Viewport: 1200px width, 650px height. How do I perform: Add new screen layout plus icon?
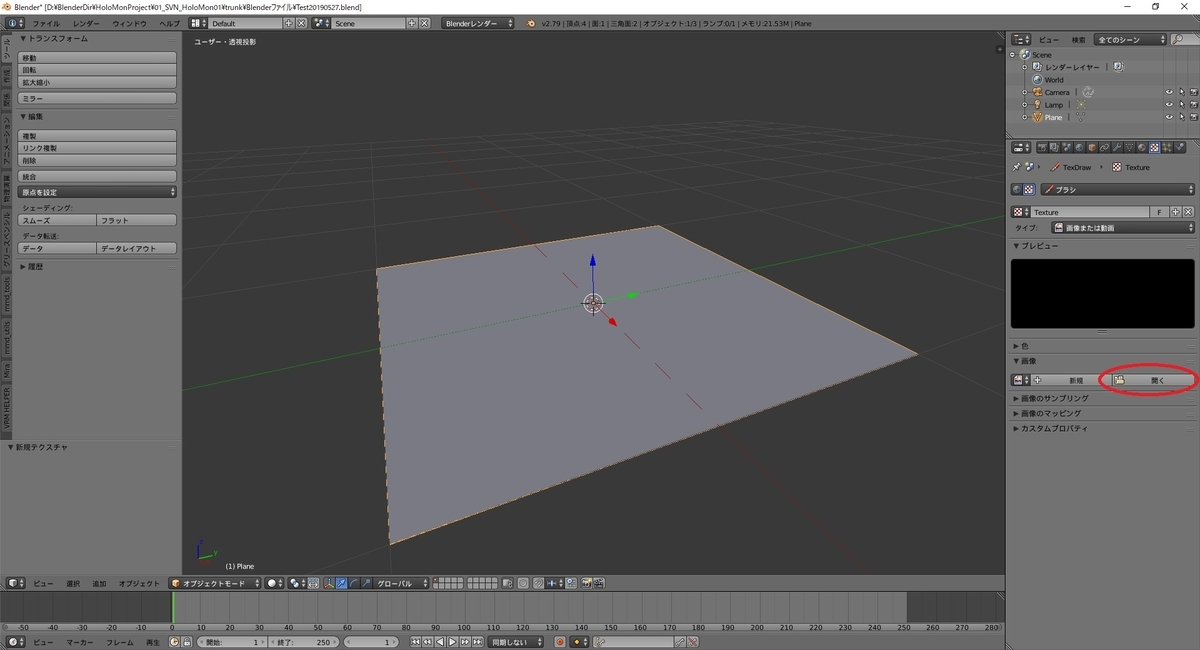pos(289,22)
